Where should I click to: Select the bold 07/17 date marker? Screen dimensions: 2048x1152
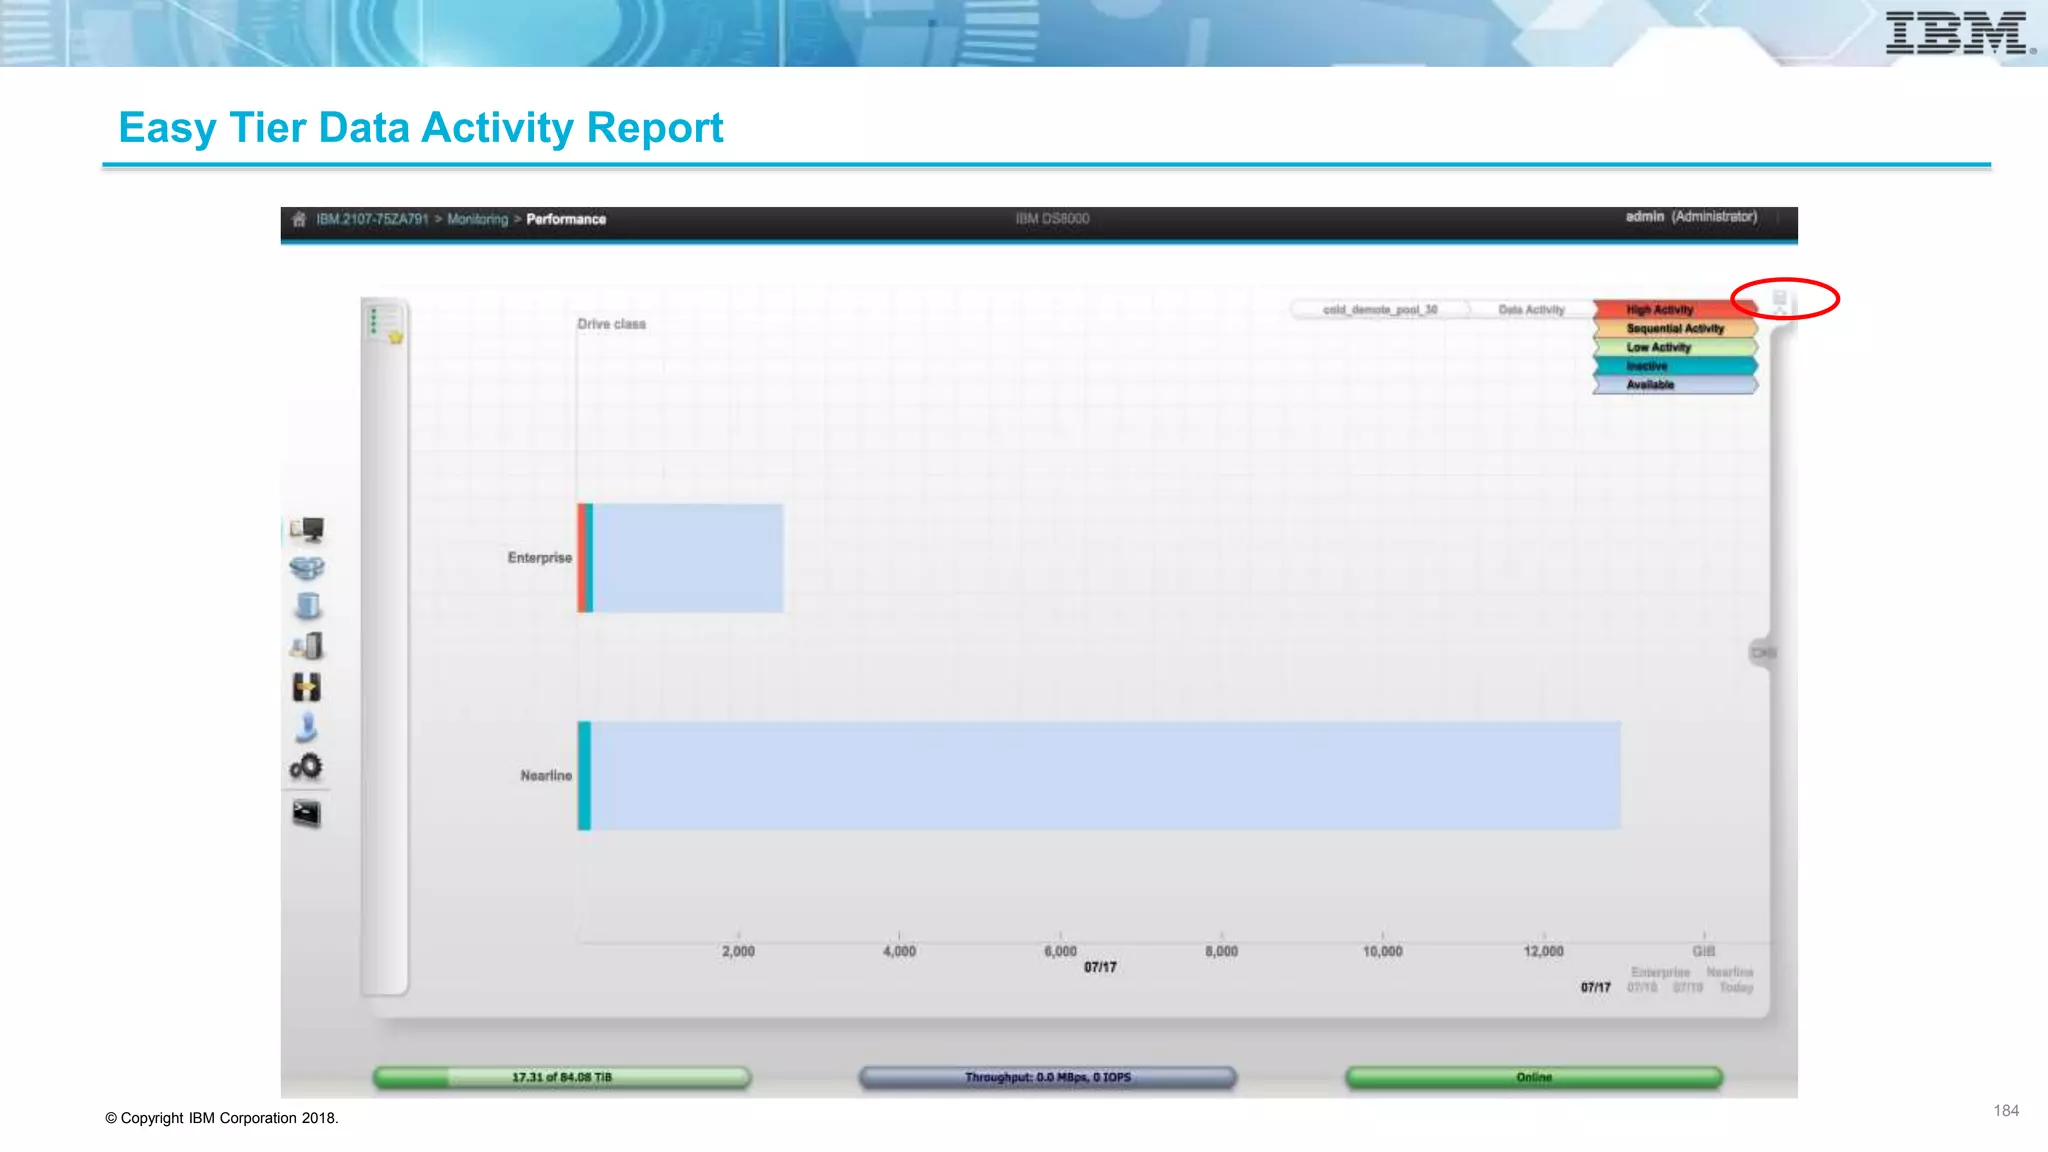point(1595,988)
